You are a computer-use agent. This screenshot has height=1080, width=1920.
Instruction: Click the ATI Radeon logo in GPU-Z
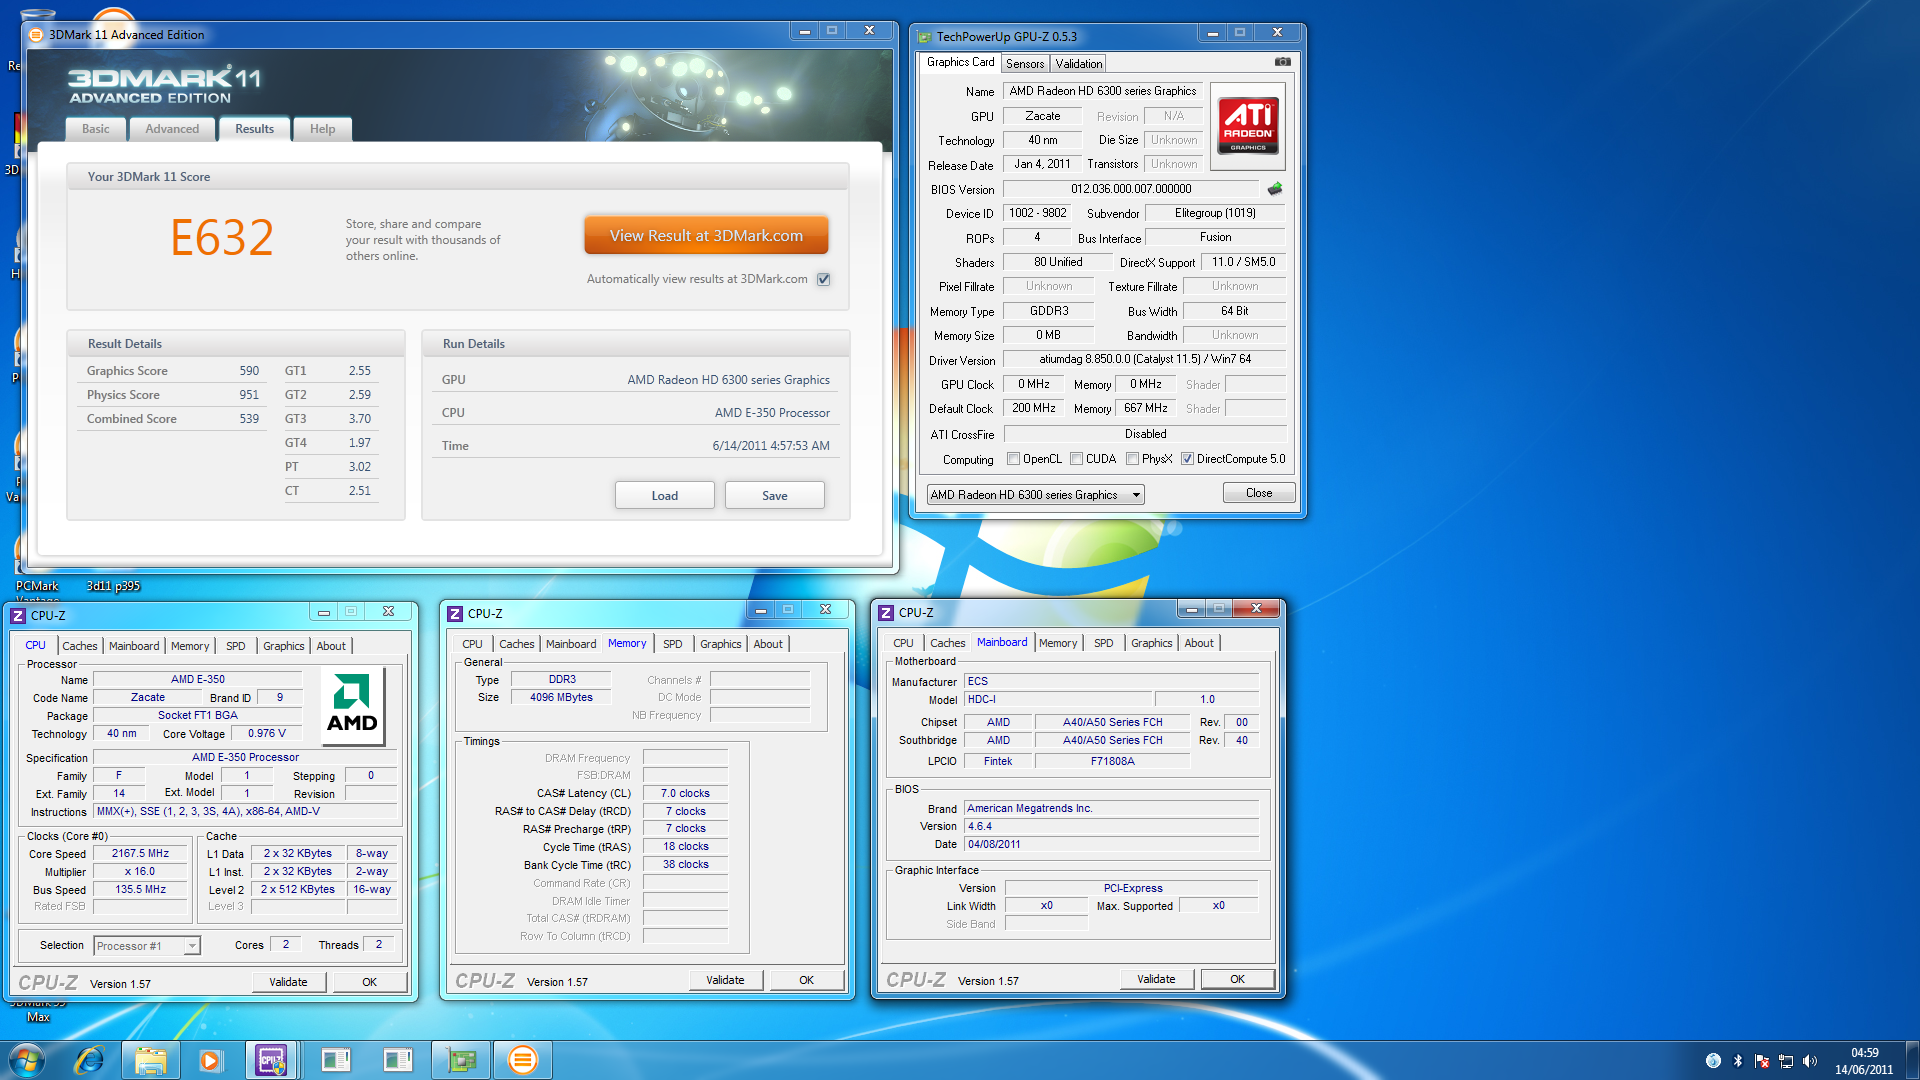tap(1248, 126)
